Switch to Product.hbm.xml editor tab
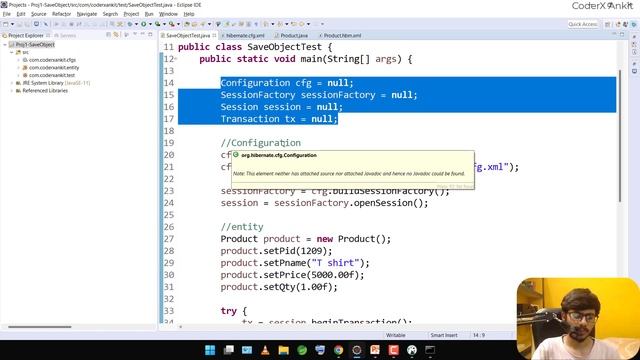Viewport: 640px width, 360px height. point(340,36)
